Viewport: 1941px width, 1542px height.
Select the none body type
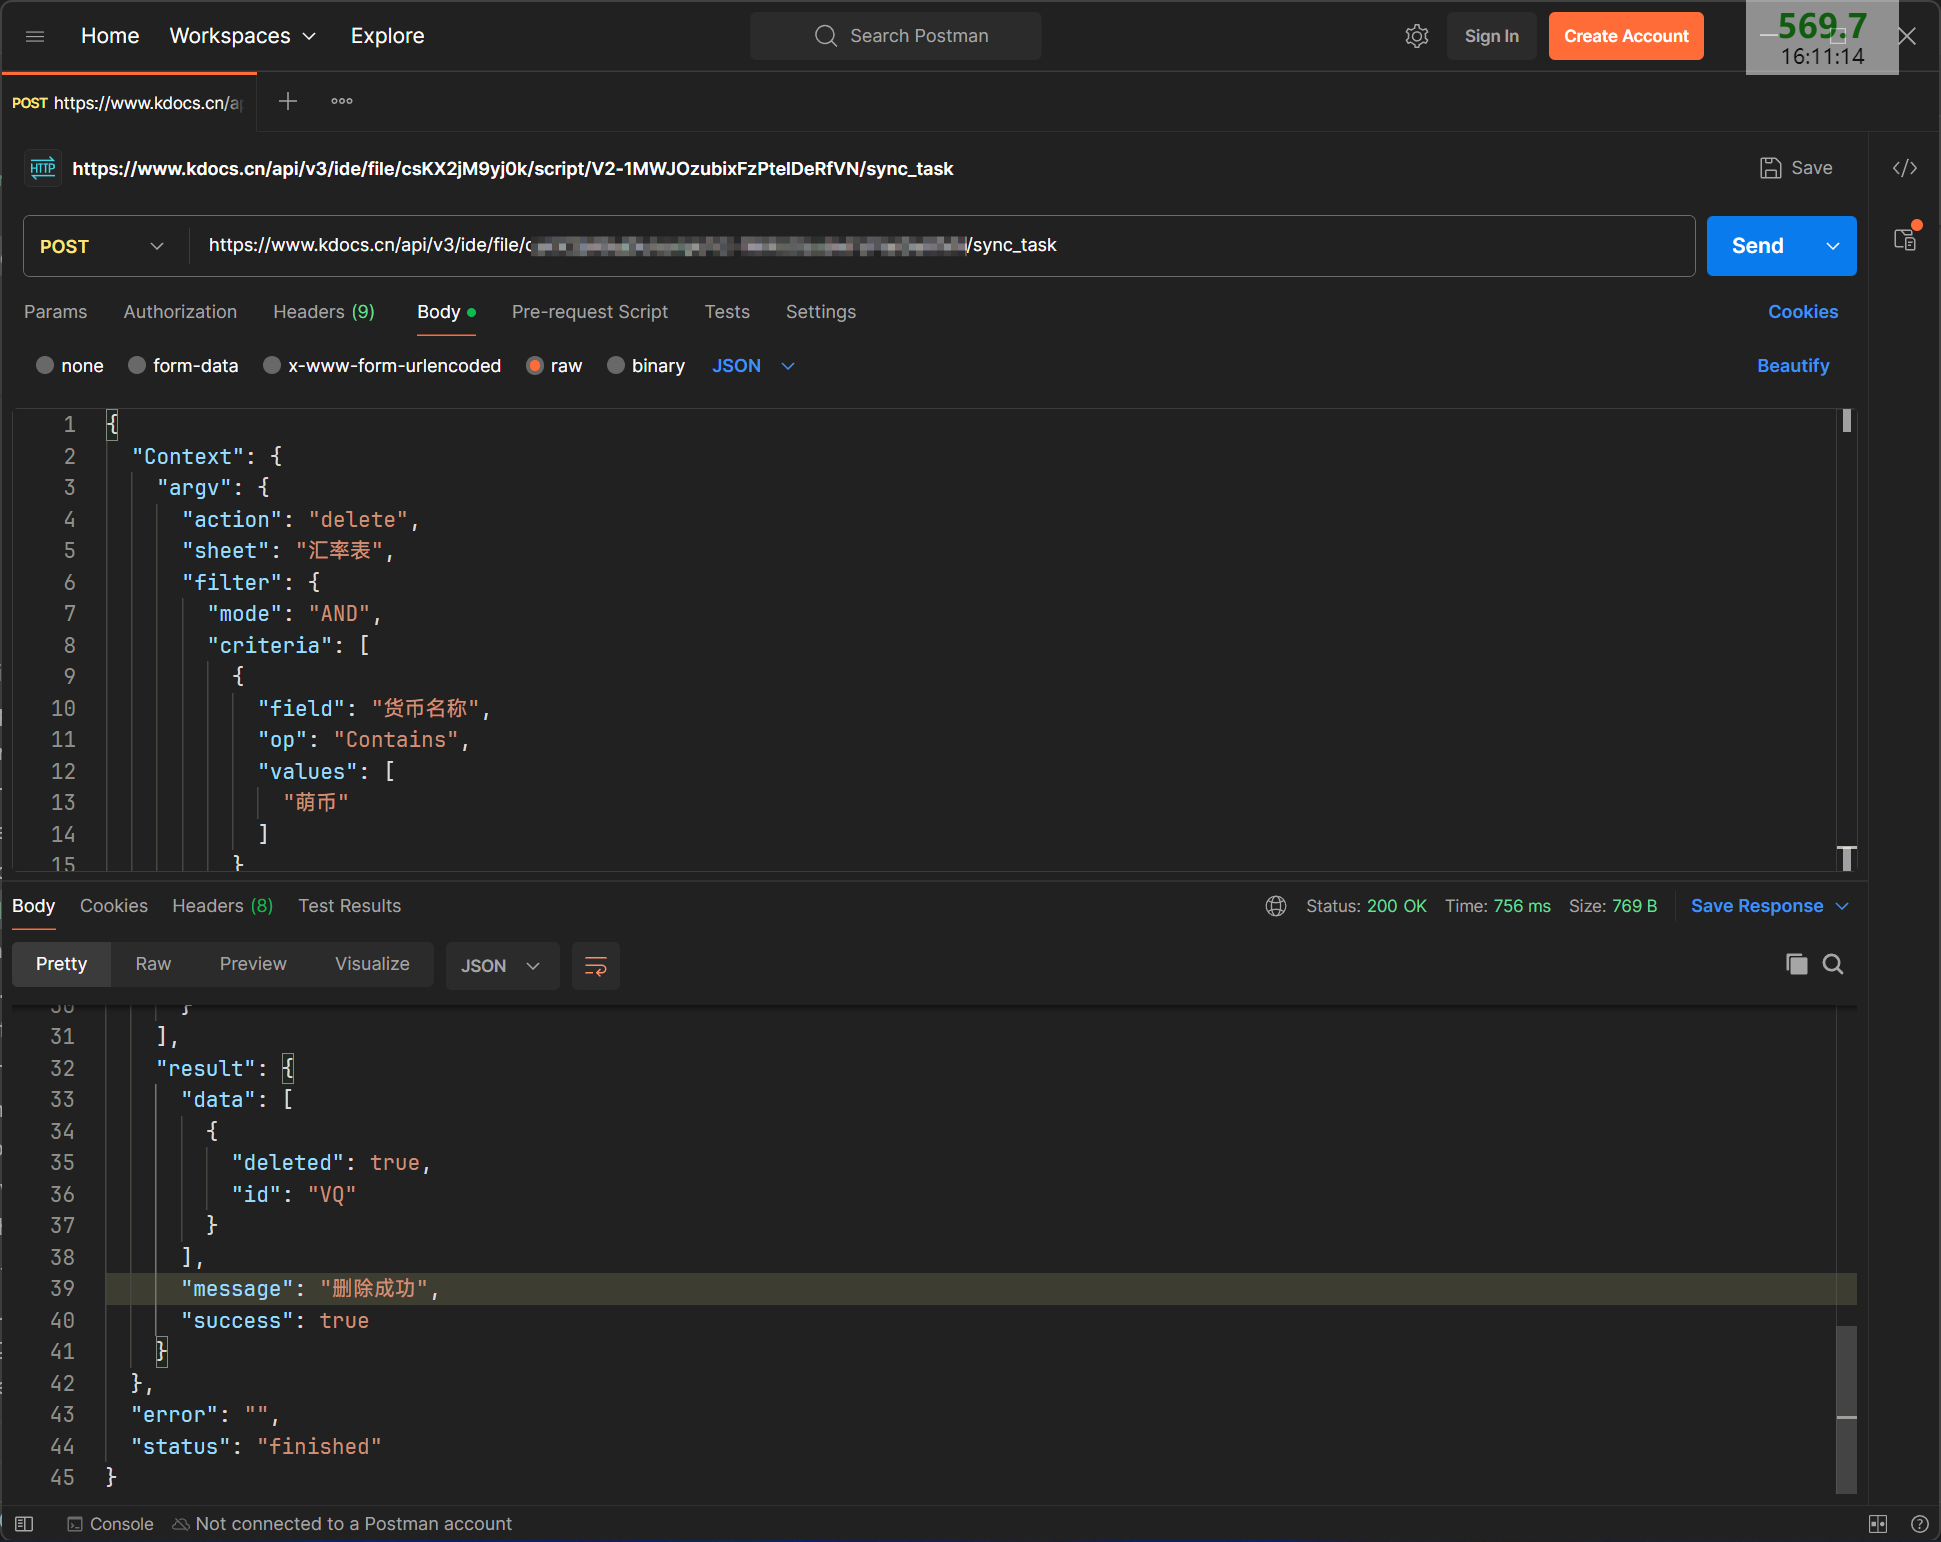coord(45,366)
